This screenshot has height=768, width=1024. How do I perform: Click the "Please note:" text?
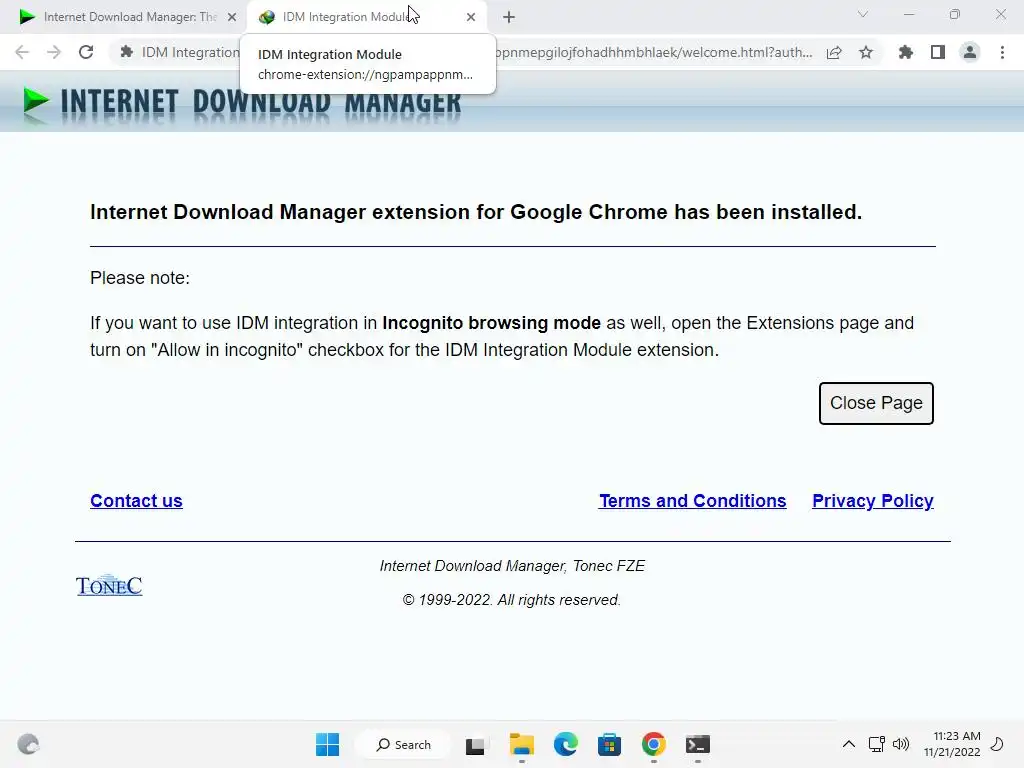point(140,278)
